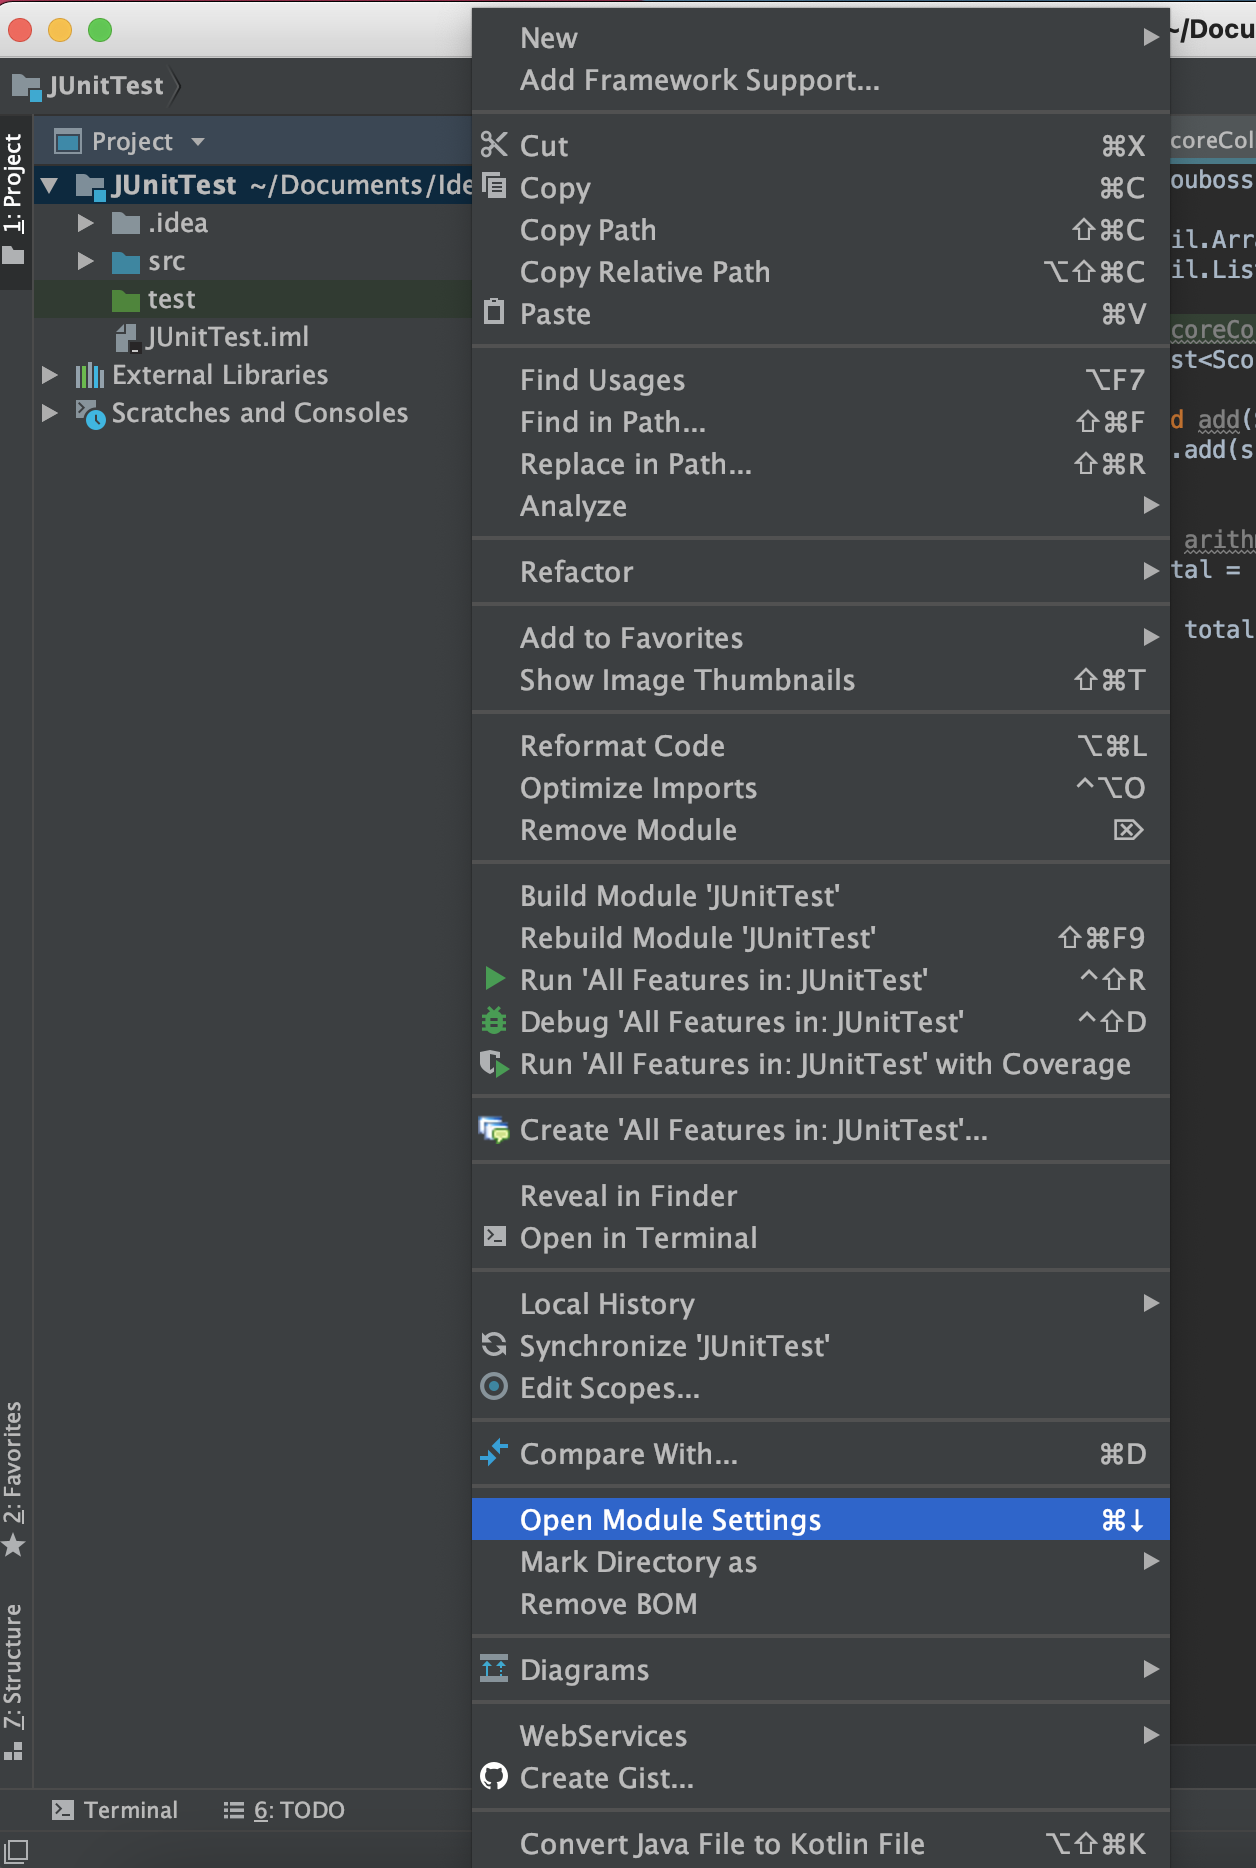Image resolution: width=1256 pixels, height=1868 pixels.
Task: Click the Diagrams icon in menu
Action: 494,1669
